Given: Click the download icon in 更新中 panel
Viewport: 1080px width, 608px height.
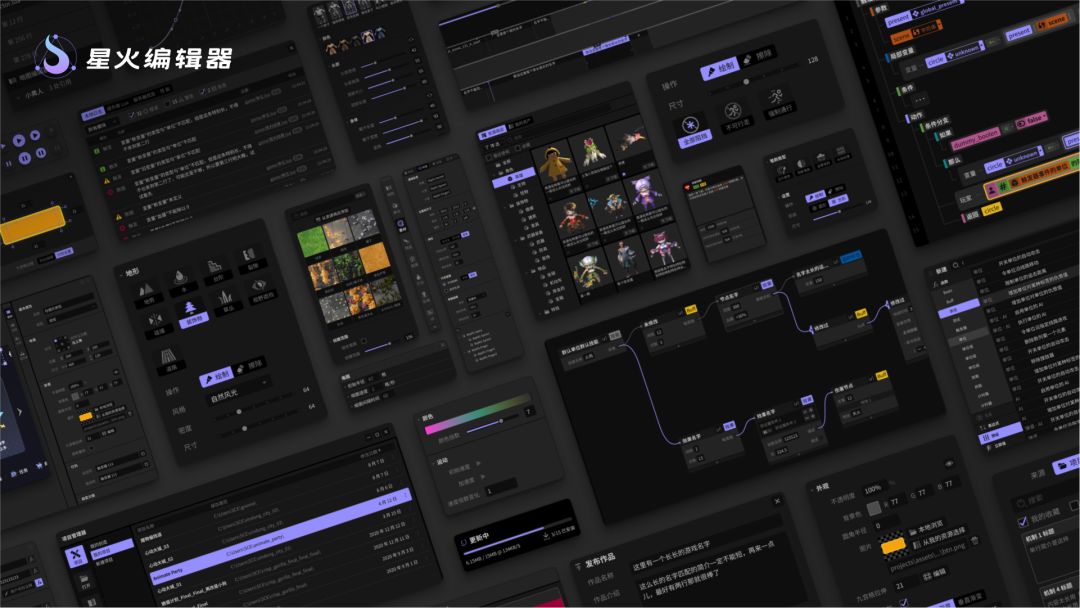Looking at the screenshot, I should tap(545, 535).
